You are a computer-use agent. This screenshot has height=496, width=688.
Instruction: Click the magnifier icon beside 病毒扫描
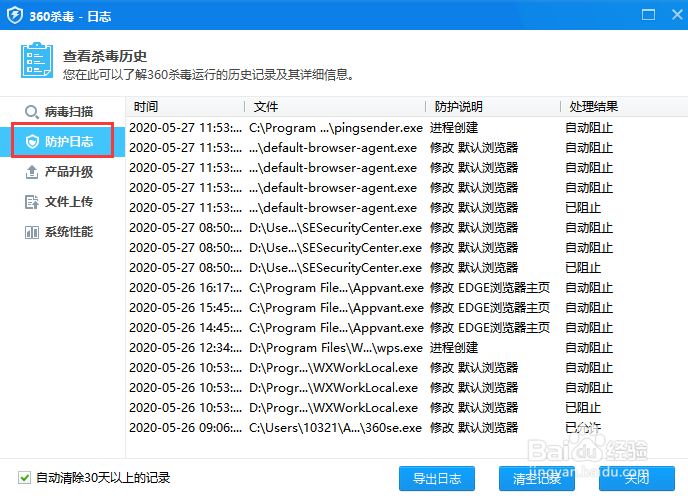[x=32, y=112]
